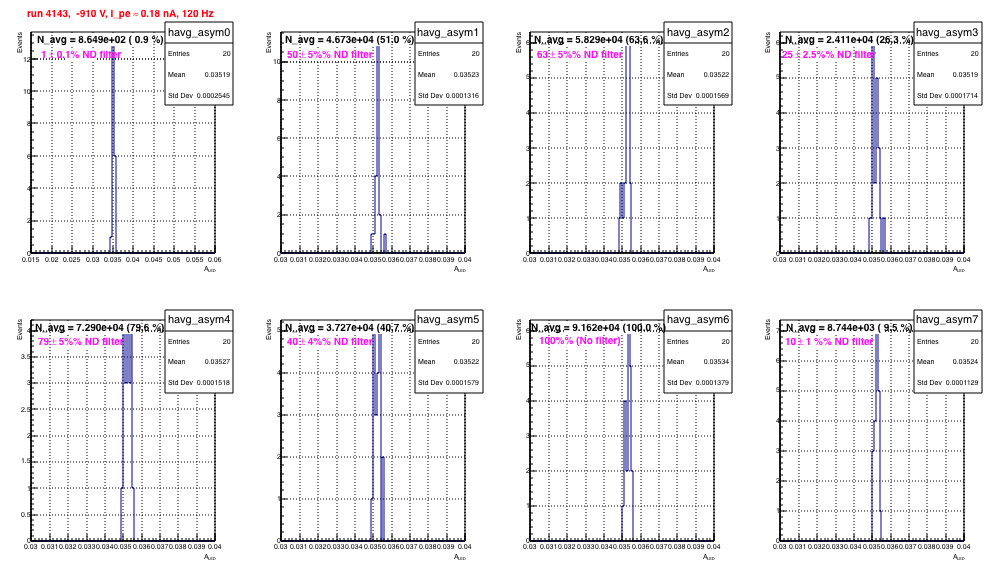Click the N_avg = 5.829e+04 label

598,40
